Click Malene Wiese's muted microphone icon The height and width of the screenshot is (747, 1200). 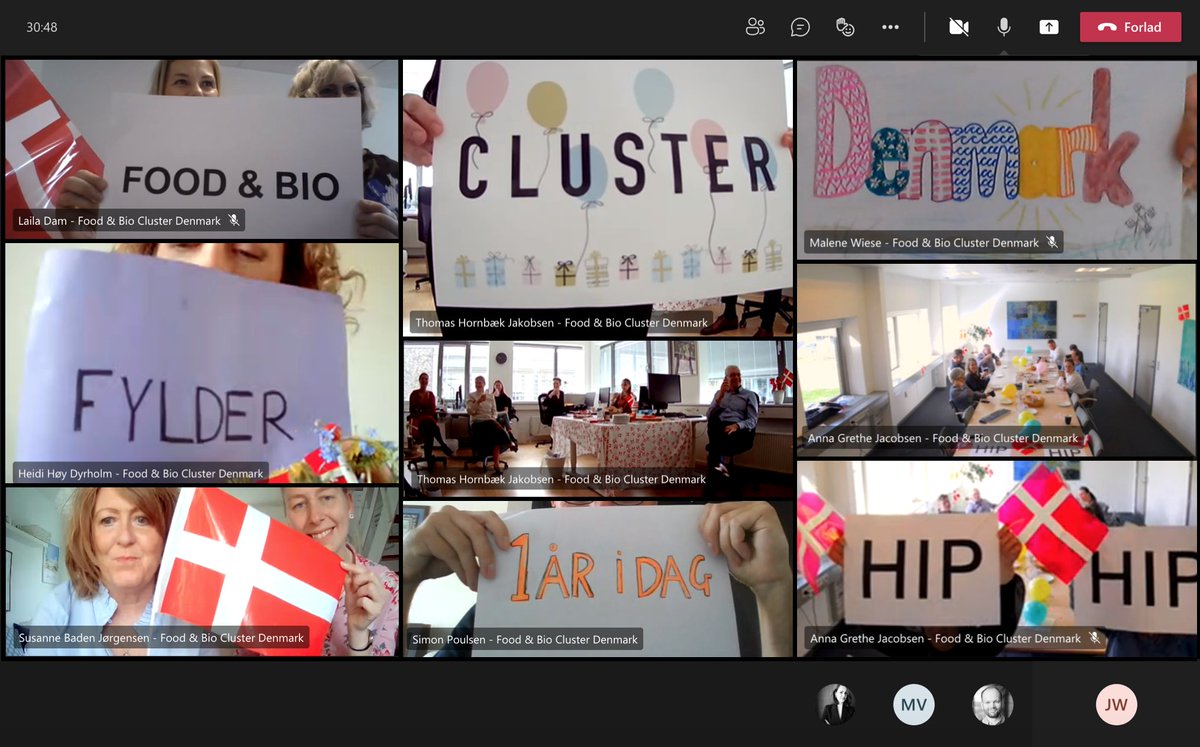(x=1051, y=242)
